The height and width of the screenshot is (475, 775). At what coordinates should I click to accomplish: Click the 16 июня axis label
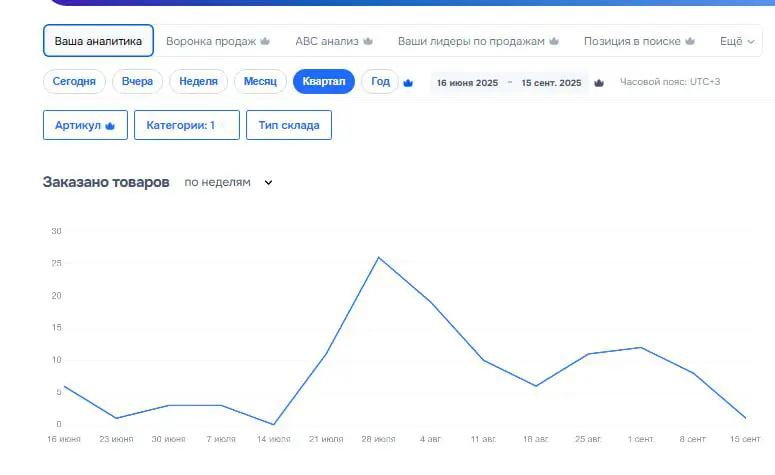point(64,439)
